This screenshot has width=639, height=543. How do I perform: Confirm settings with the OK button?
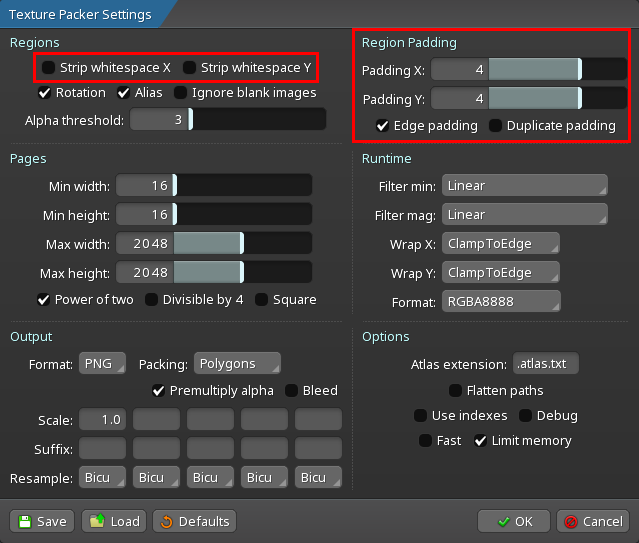point(512,521)
